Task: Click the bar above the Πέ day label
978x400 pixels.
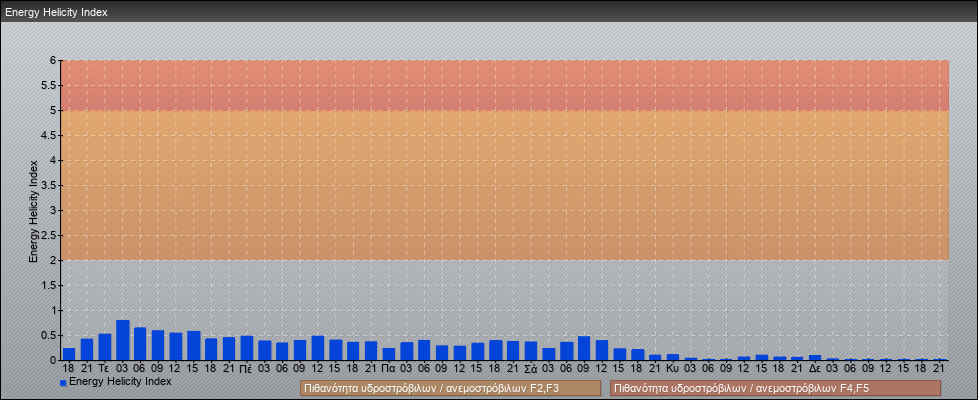Action: 247,348
